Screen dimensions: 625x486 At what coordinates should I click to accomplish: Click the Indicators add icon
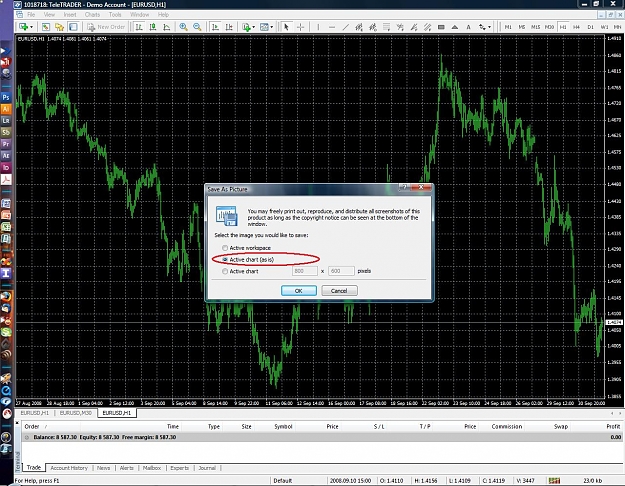click(246, 27)
